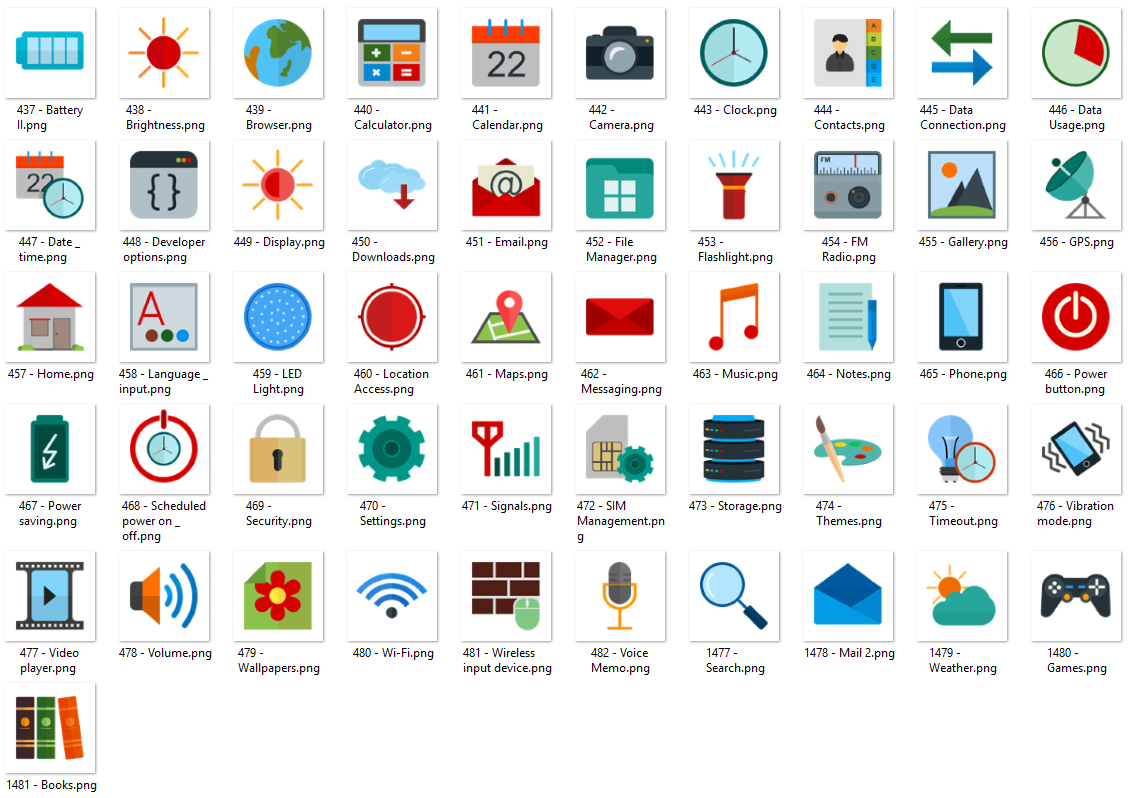Screen dimensions: 1129x798
Task: Click the Home house icon
Action: [x=50, y=317]
